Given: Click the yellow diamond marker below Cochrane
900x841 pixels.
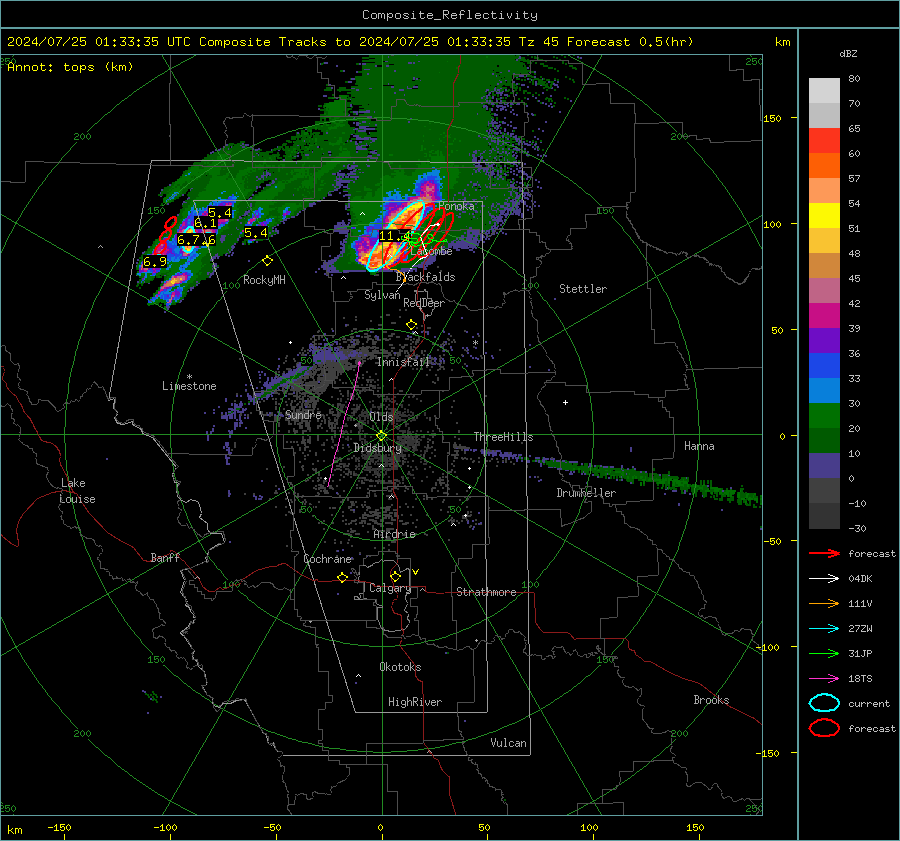Looking at the screenshot, I should pyautogui.click(x=343, y=577).
